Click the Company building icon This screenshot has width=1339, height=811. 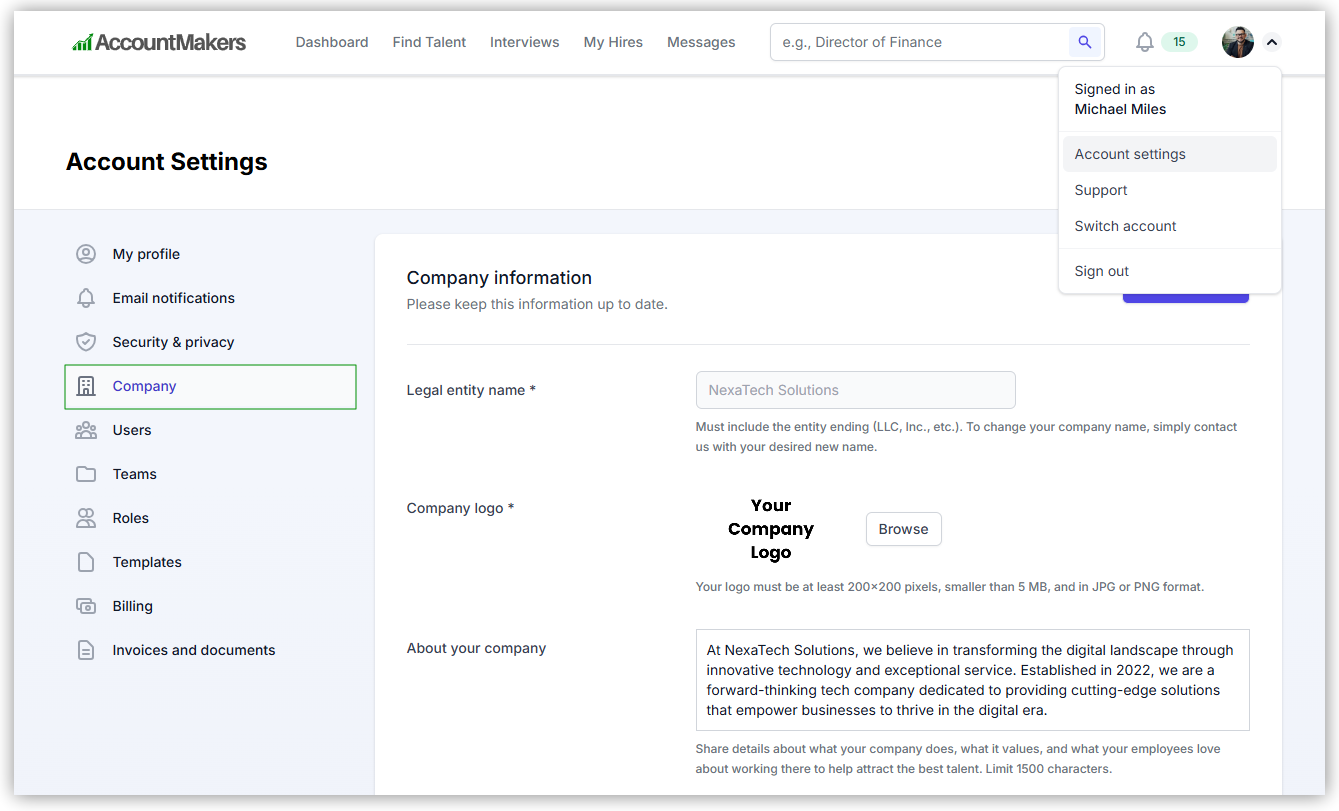pyautogui.click(x=86, y=385)
